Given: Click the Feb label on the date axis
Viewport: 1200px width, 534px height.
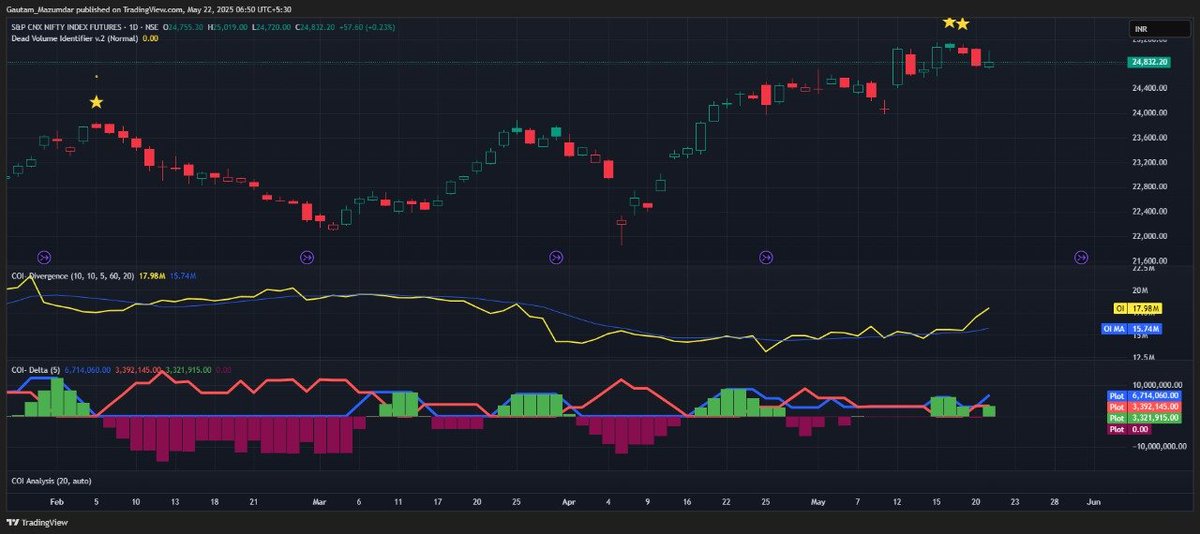Looking at the screenshot, I should coord(57,501).
